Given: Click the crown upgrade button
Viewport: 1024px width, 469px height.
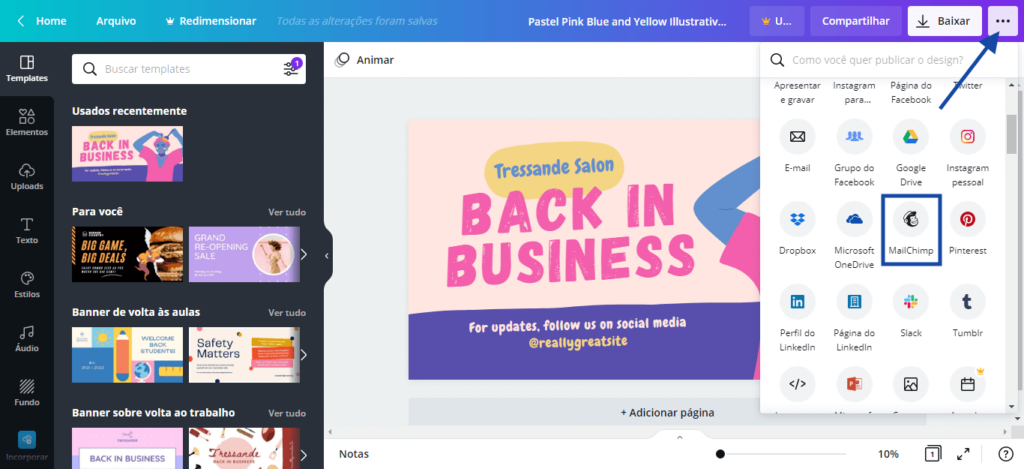Looking at the screenshot, I should 776,21.
